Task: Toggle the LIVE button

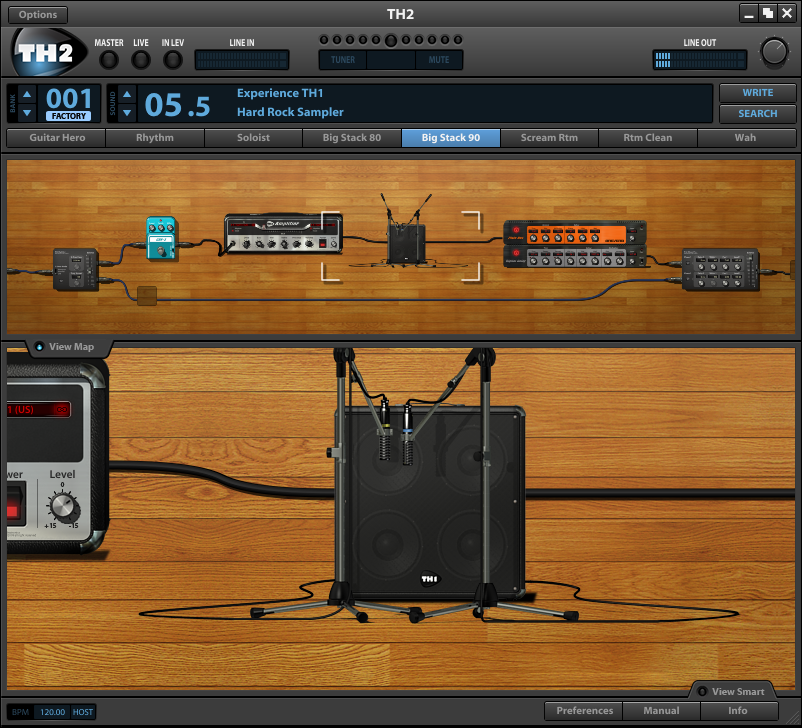Action: coord(141,60)
